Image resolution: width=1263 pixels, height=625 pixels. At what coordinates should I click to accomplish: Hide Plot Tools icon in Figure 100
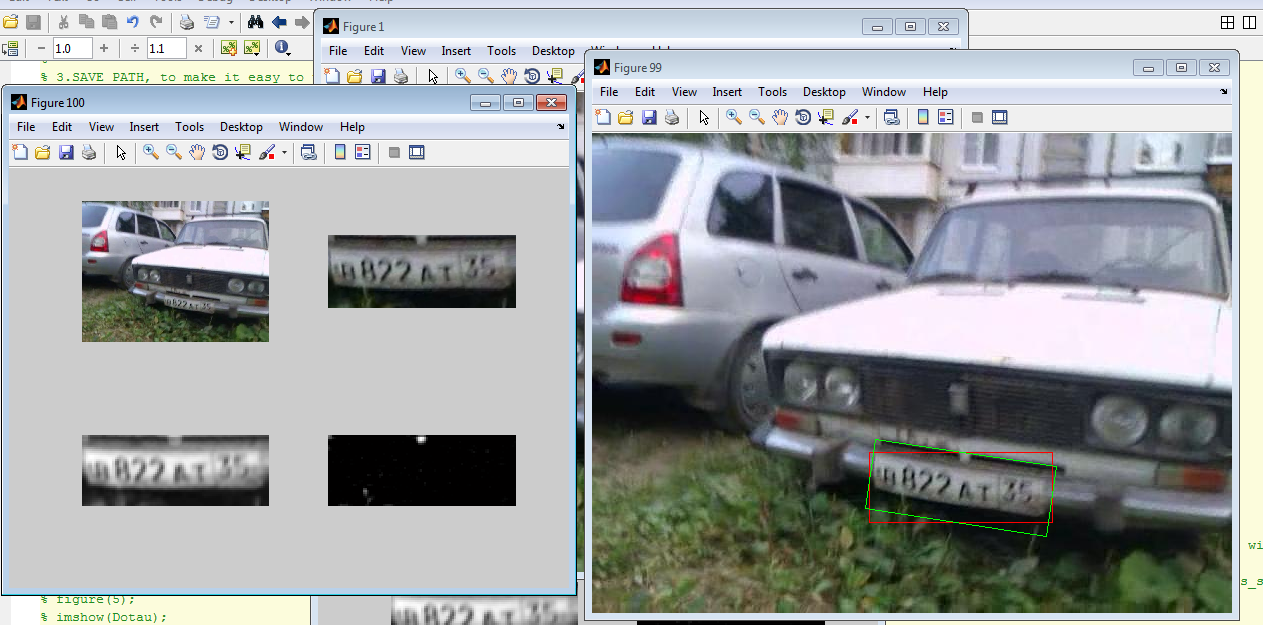394,153
